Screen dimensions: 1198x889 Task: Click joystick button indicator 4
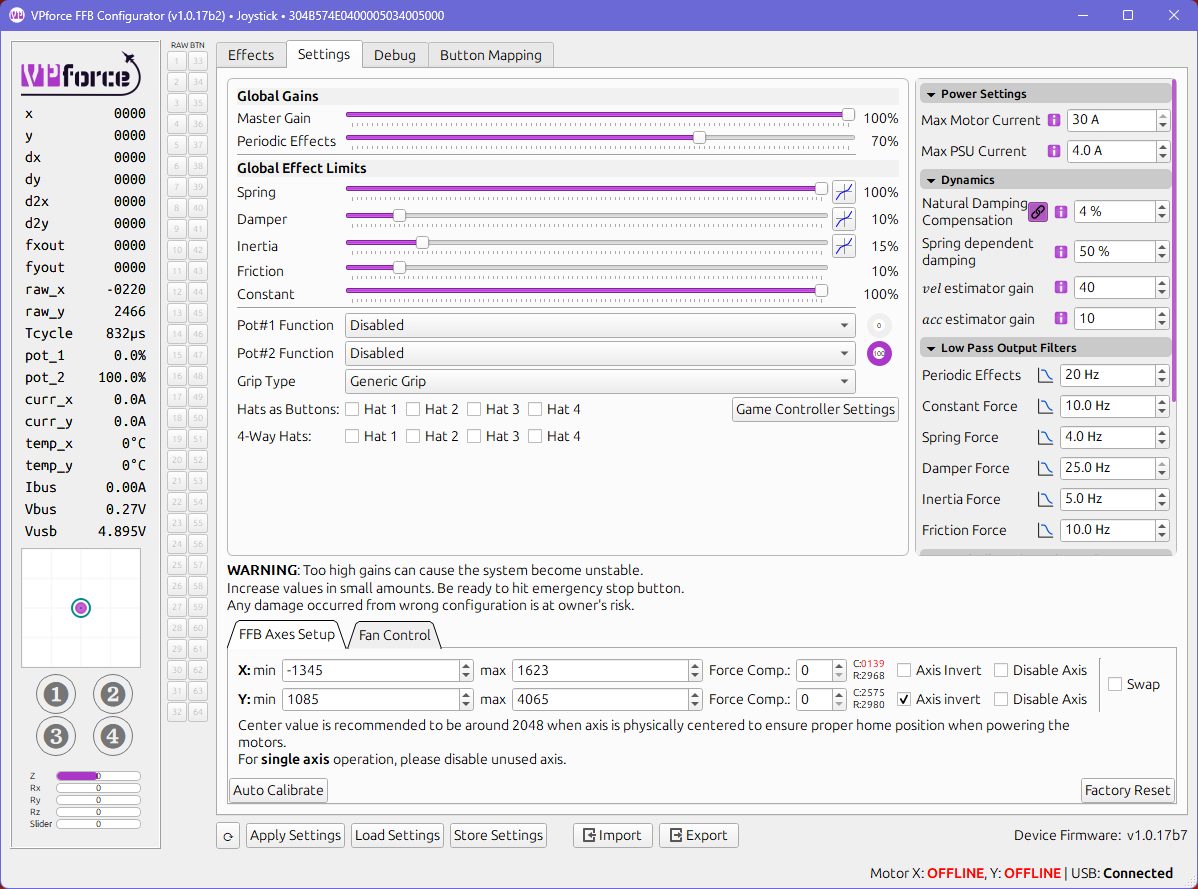(112, 736)
